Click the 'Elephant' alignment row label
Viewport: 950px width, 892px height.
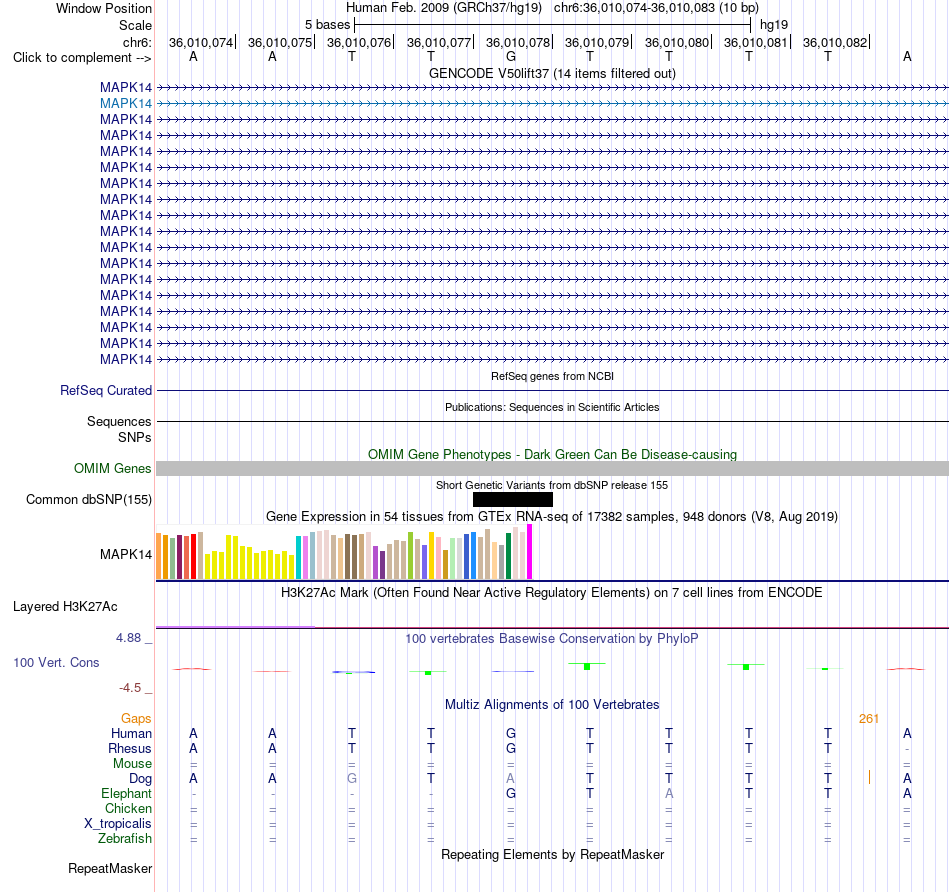point(126,793)
